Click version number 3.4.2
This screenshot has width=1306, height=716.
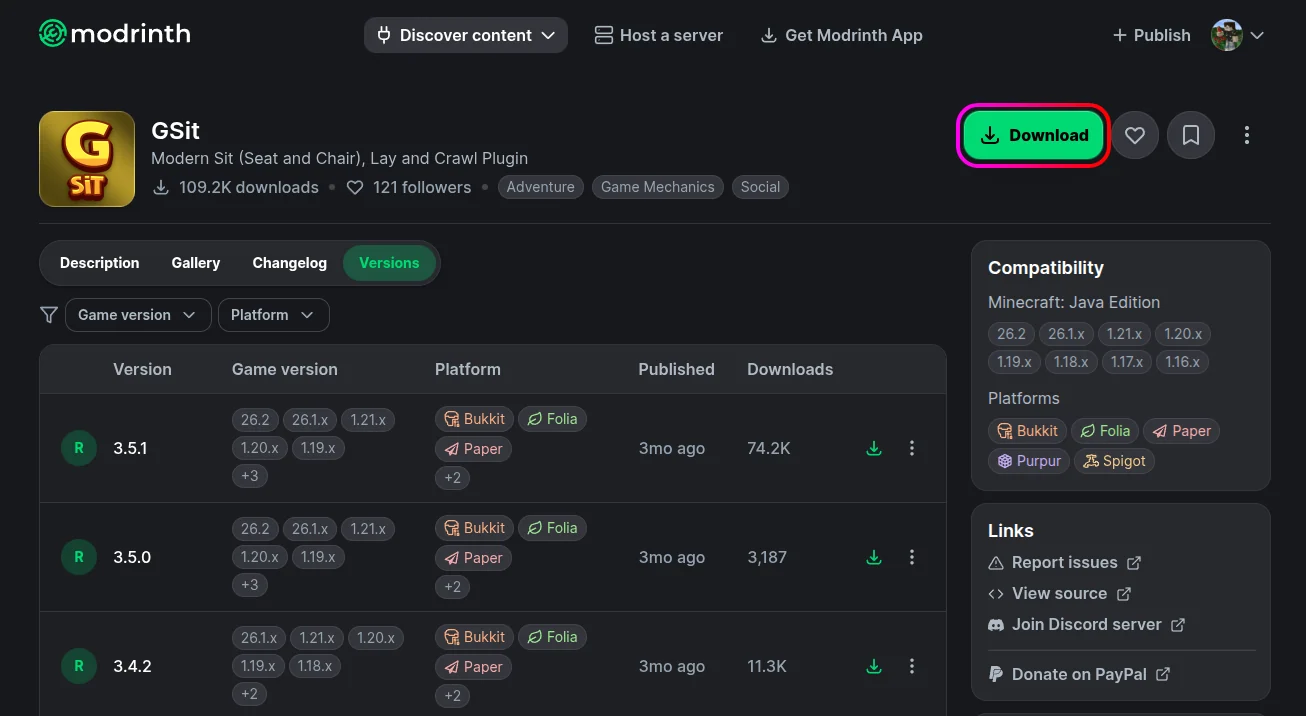(x=132, y=666)
